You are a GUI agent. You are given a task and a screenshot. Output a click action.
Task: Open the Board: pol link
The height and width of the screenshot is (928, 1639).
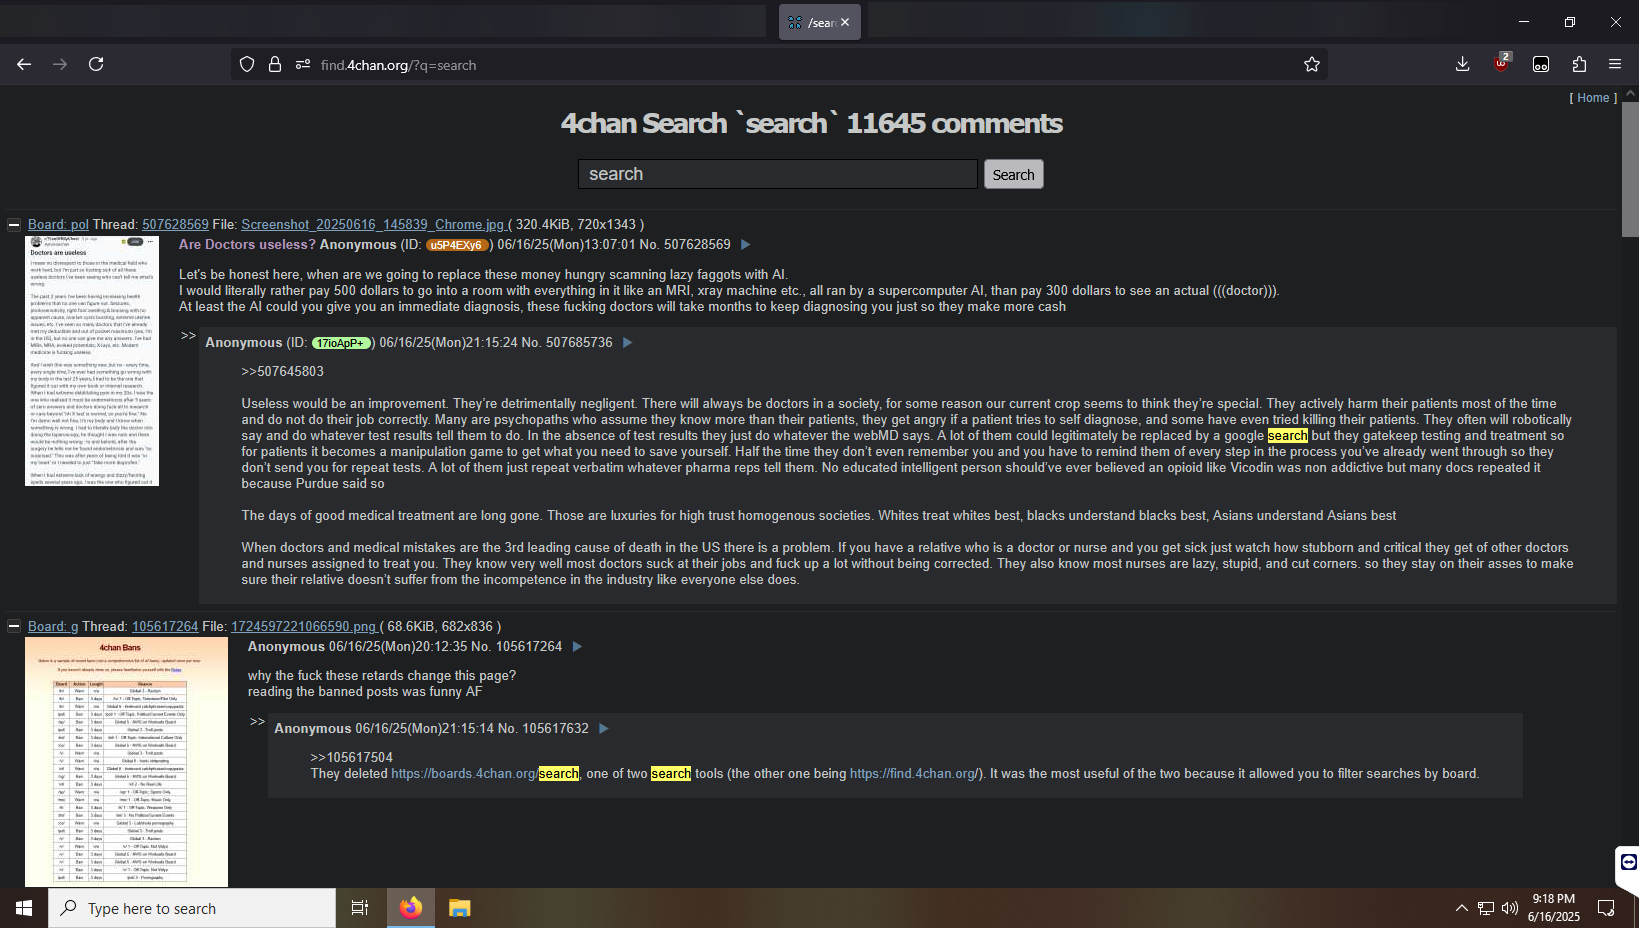pyautogui.click(x=58, y=225)
